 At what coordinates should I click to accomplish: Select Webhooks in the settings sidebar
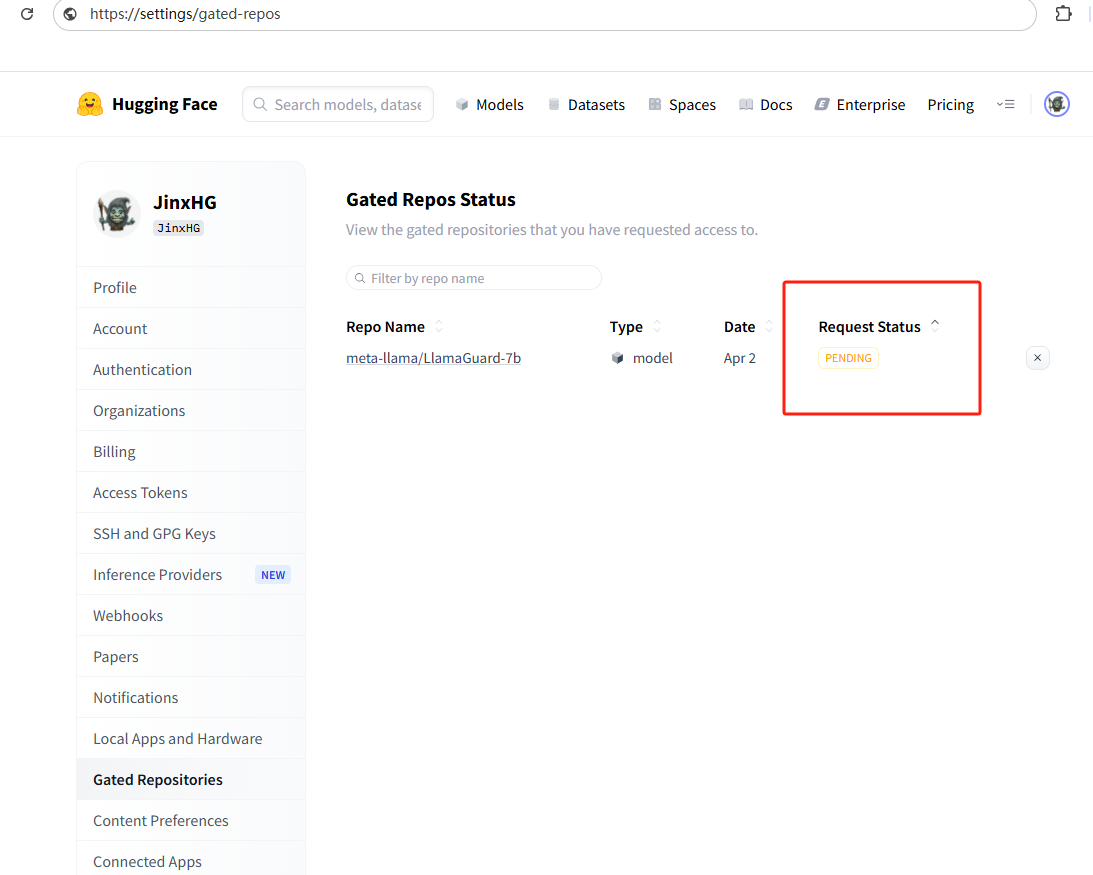190,616
